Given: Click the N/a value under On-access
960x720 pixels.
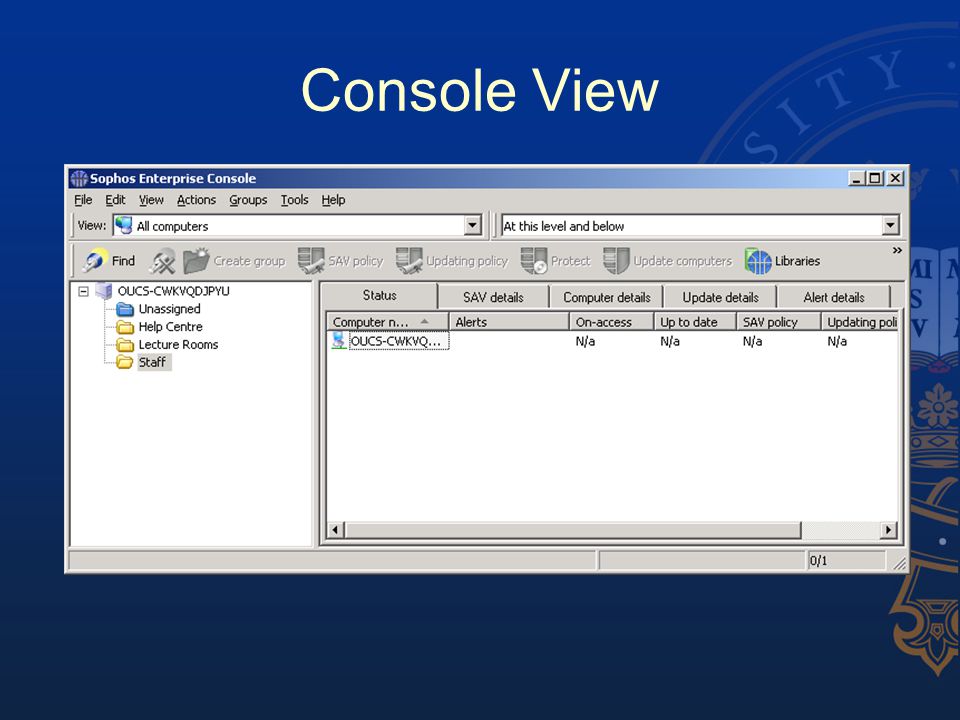Looking at the screenshot, I should [x=585, y=341].
